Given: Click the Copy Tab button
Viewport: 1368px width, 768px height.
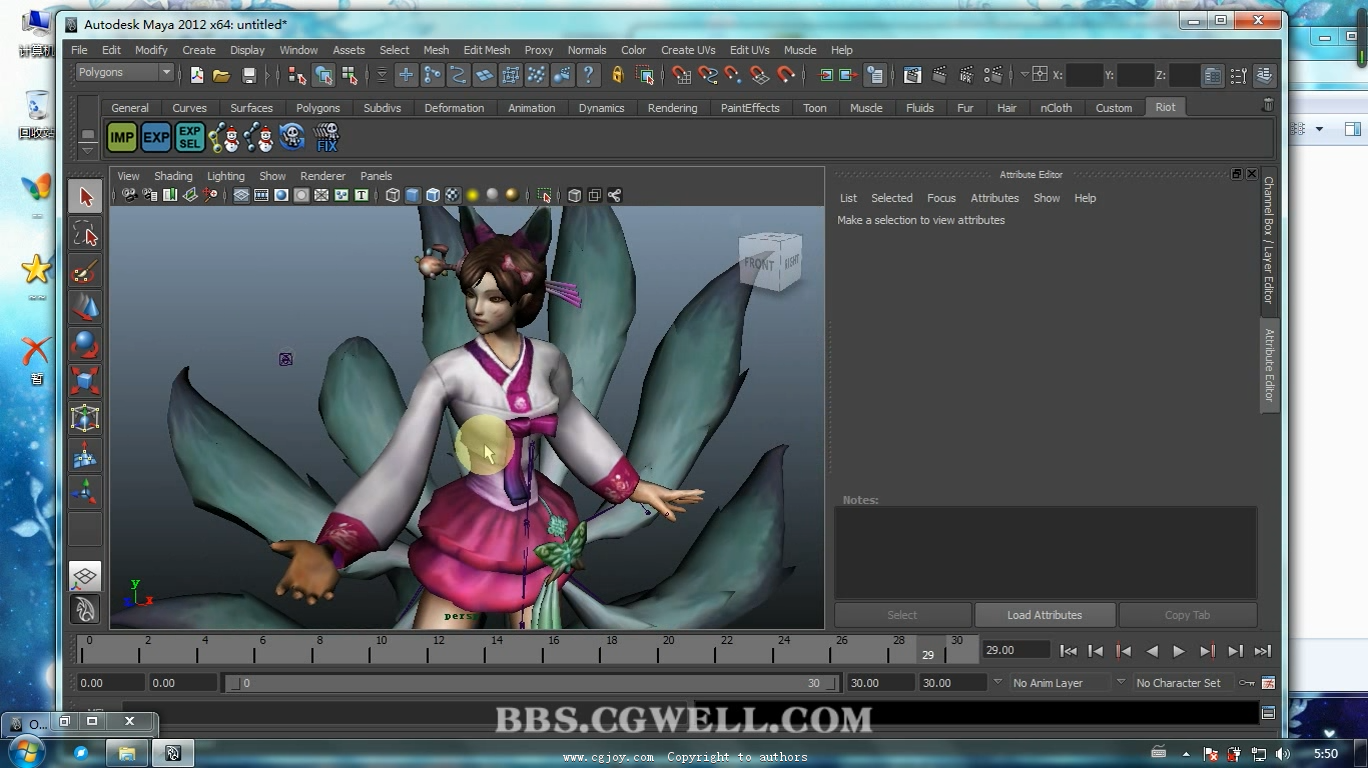Looking at the screenshot, I should point(1188,615).
